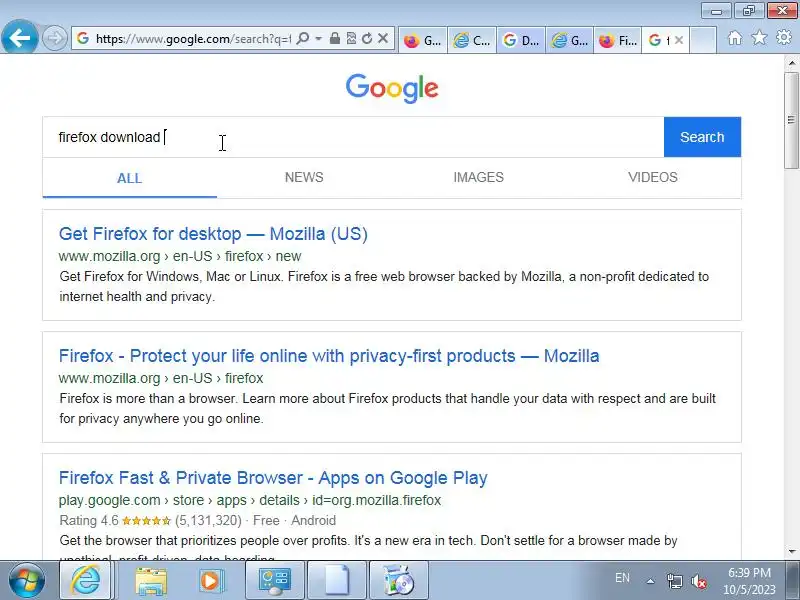Click the EN language indicator

point(622,578)
